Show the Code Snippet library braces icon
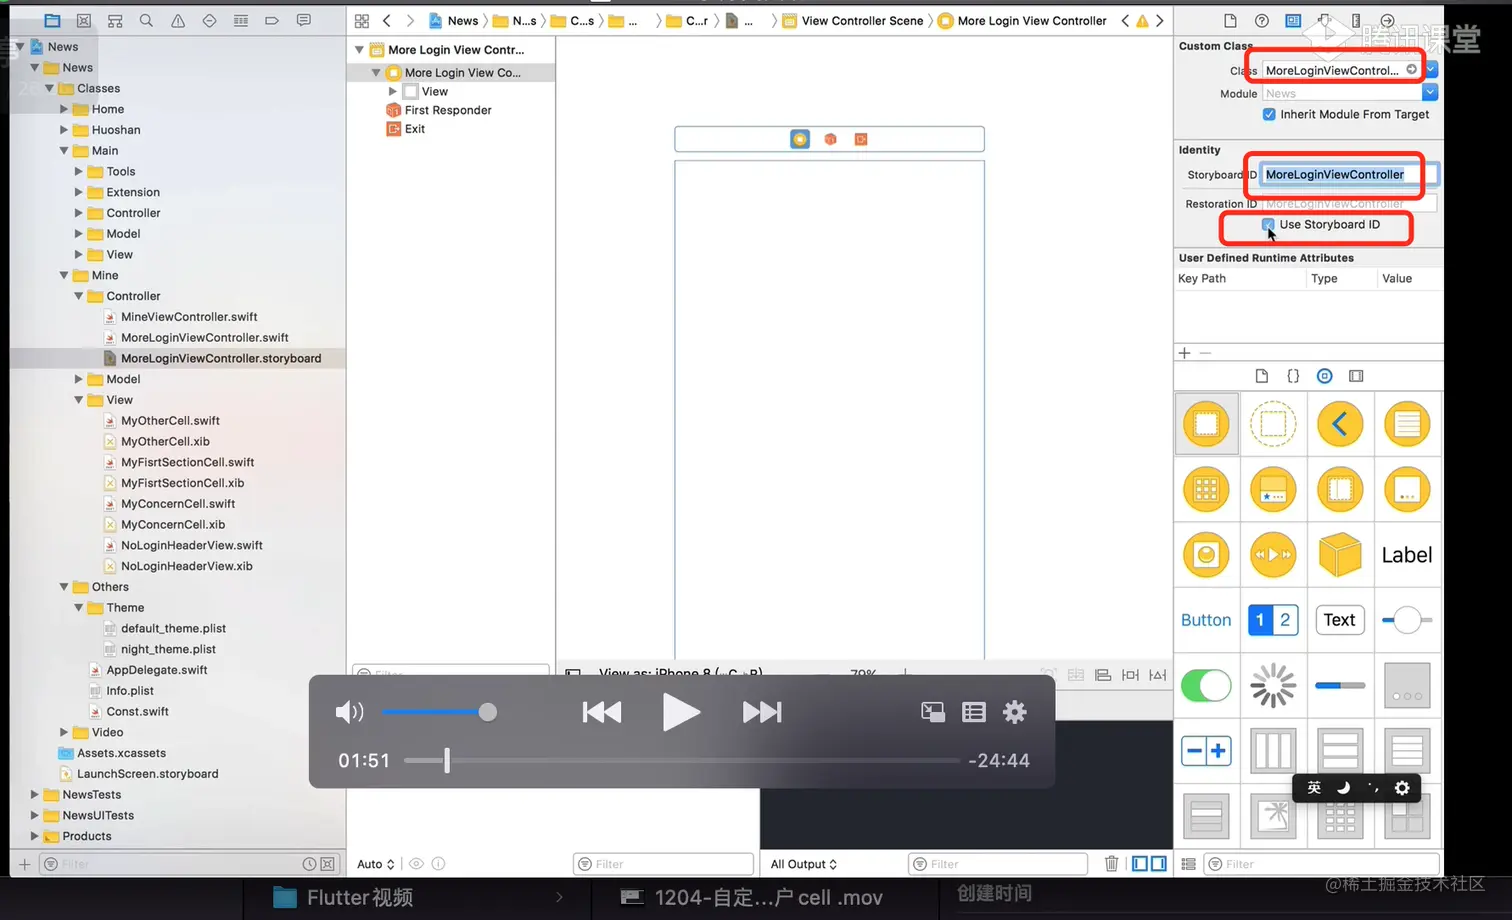 (x=1293, y=376)
